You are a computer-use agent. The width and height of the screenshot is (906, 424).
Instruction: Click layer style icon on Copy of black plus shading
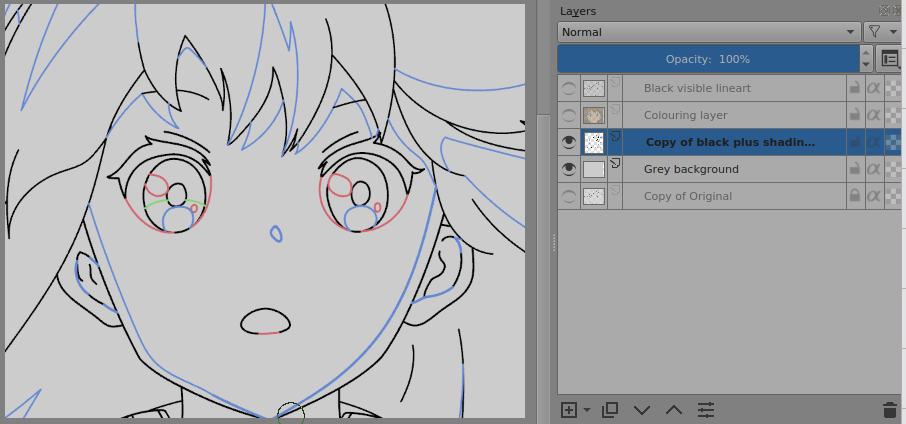pos(615,136)
